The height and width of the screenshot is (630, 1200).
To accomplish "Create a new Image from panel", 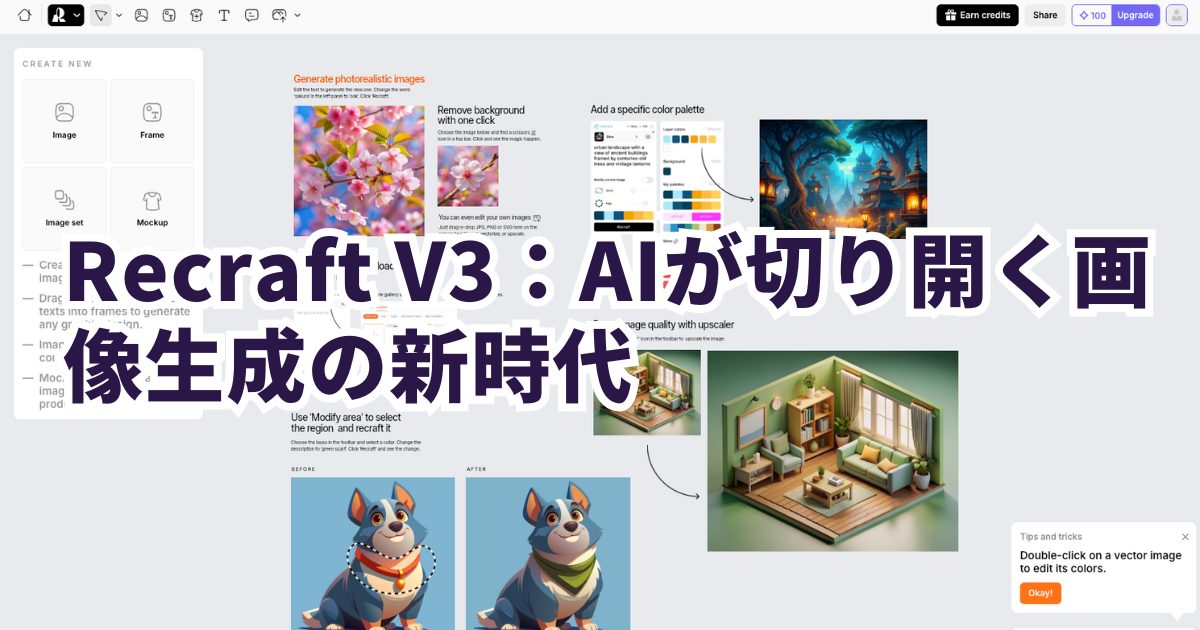I will point(64,121).
